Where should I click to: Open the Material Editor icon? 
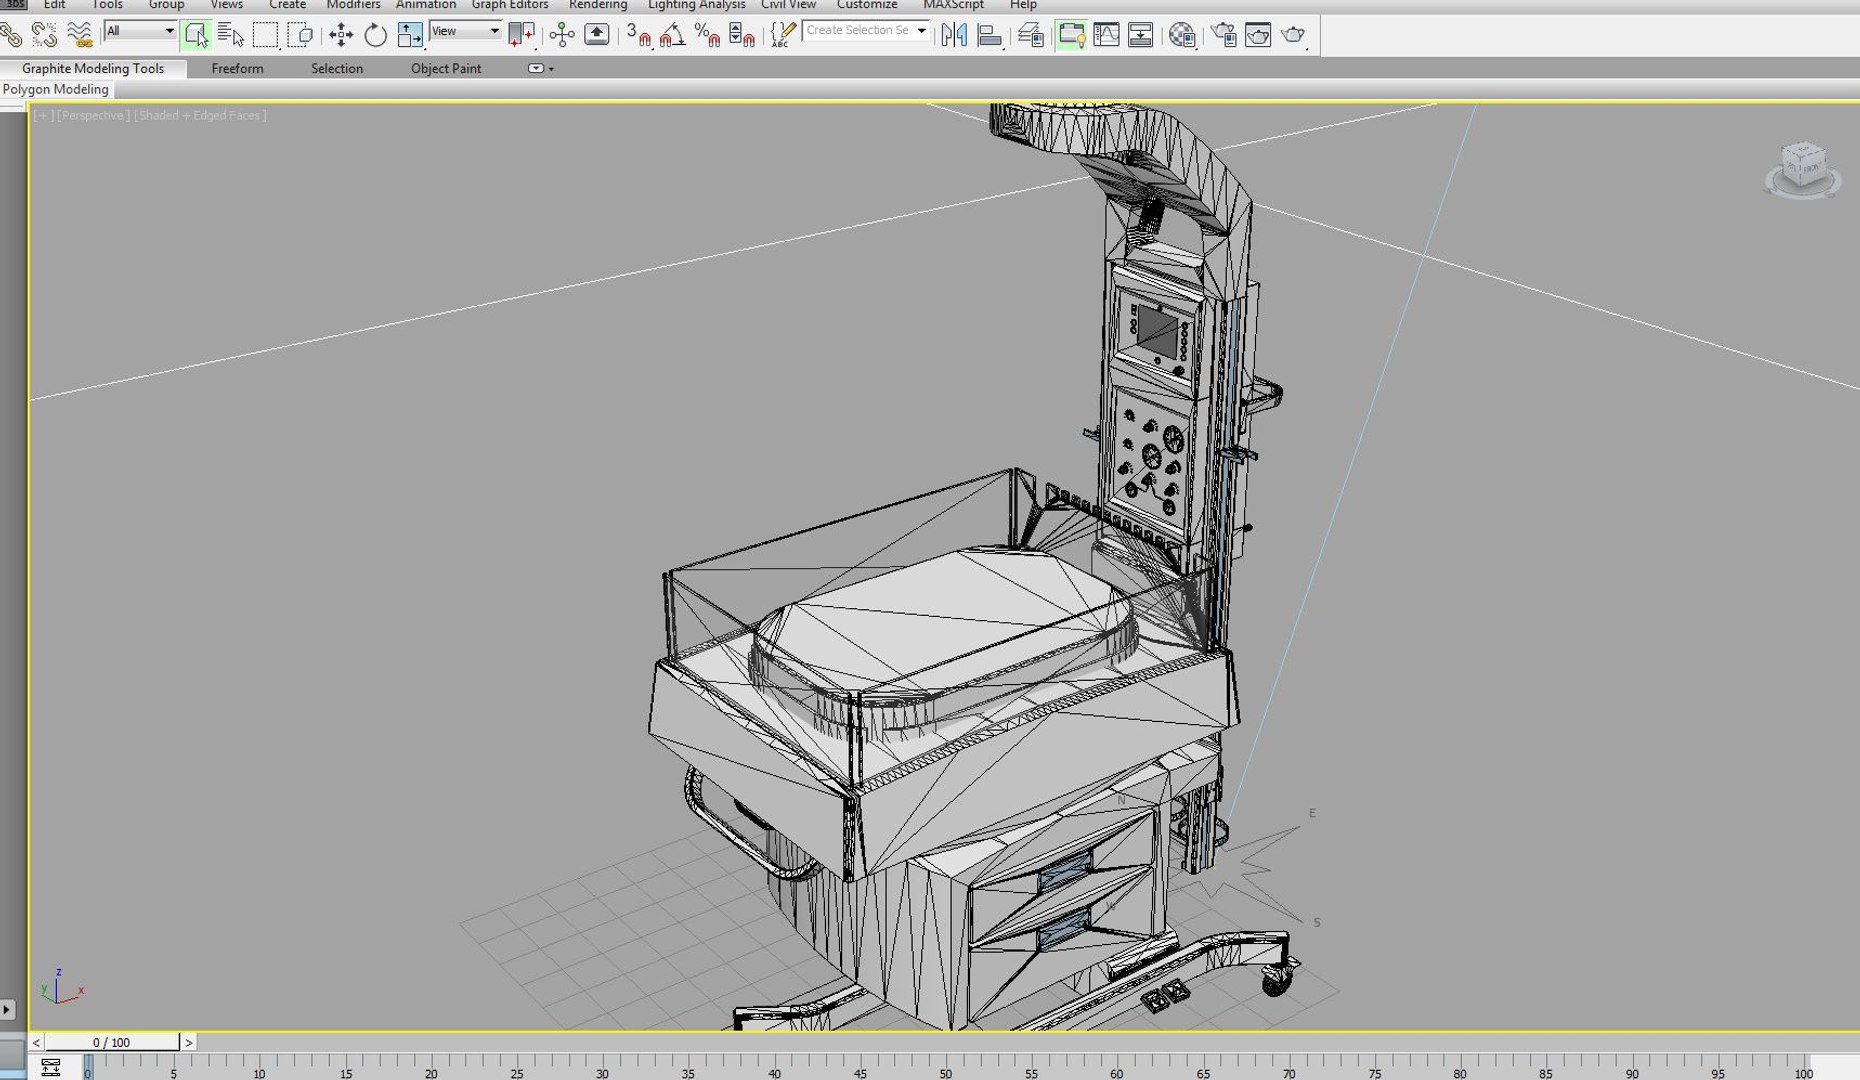click(1182, 35)
